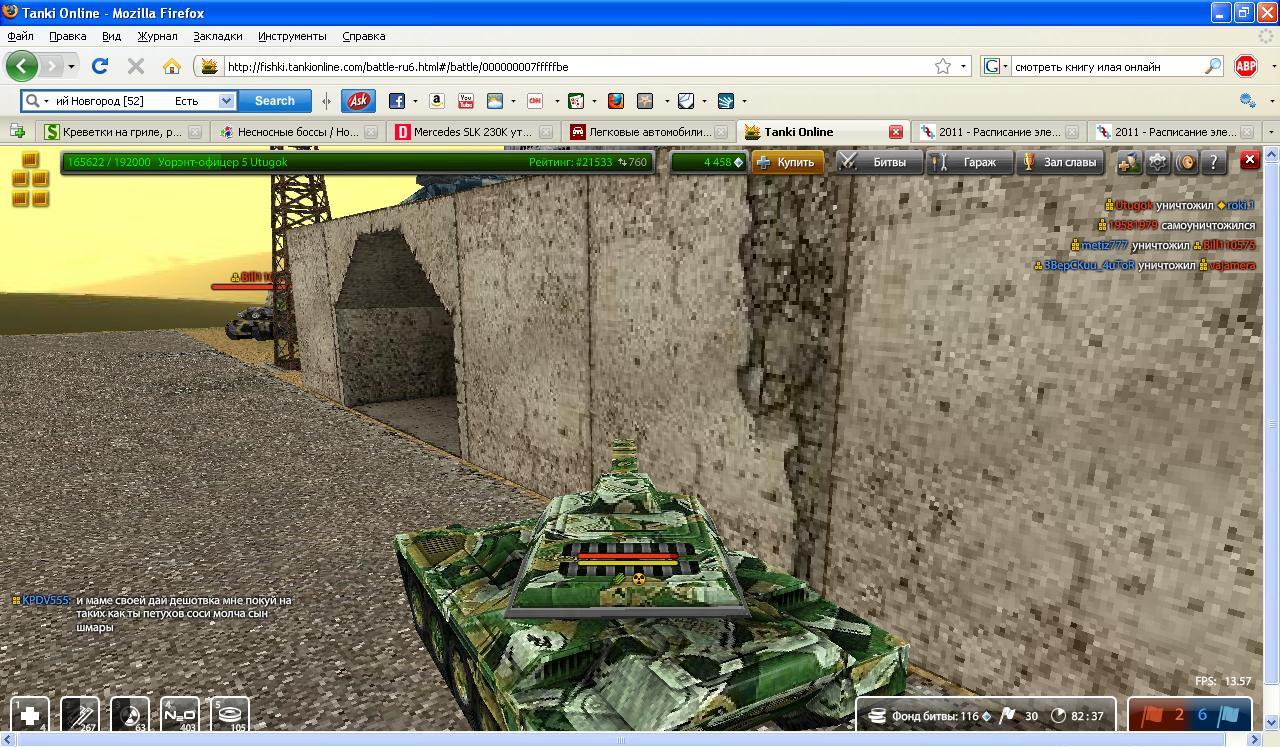Open the Вид menu
The width and height of the screenshot is (1280, 747).
point(111,36)
